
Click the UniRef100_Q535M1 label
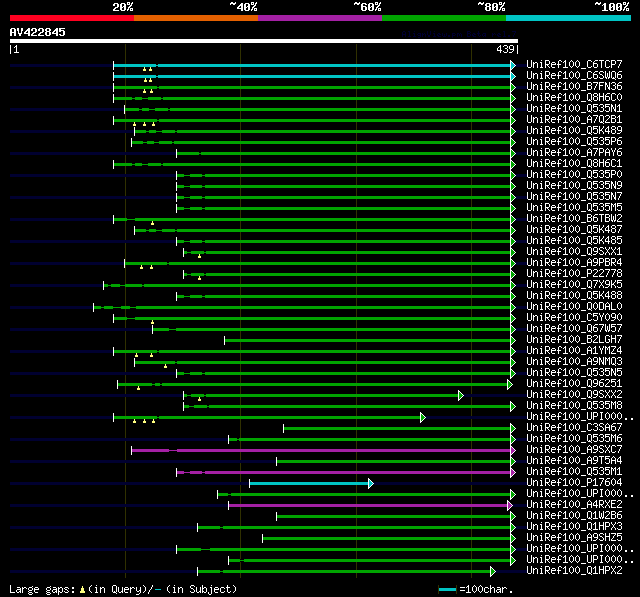[574, 472]
